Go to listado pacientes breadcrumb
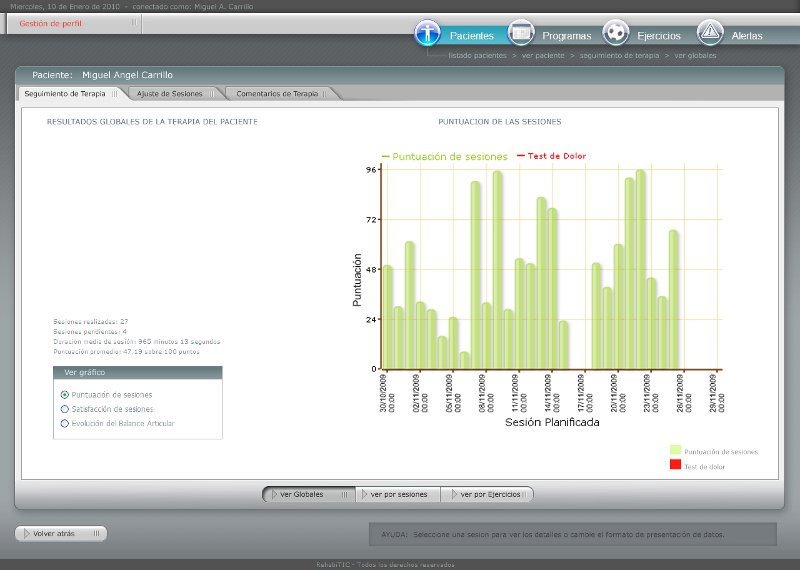 click(477, 55)
